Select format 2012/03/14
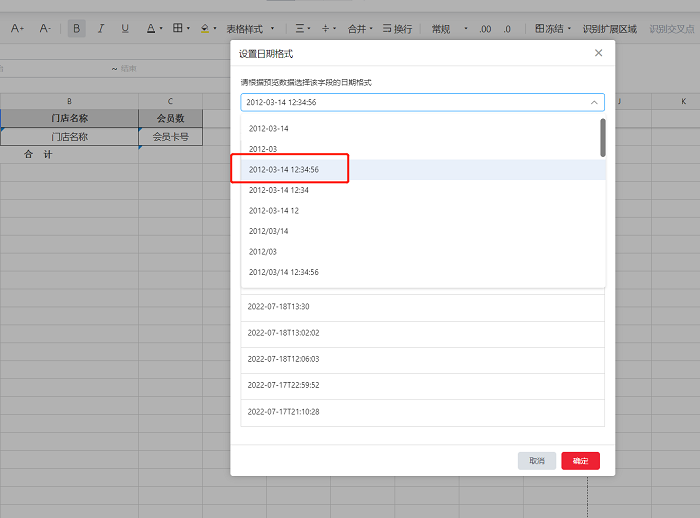 [423, 231]
